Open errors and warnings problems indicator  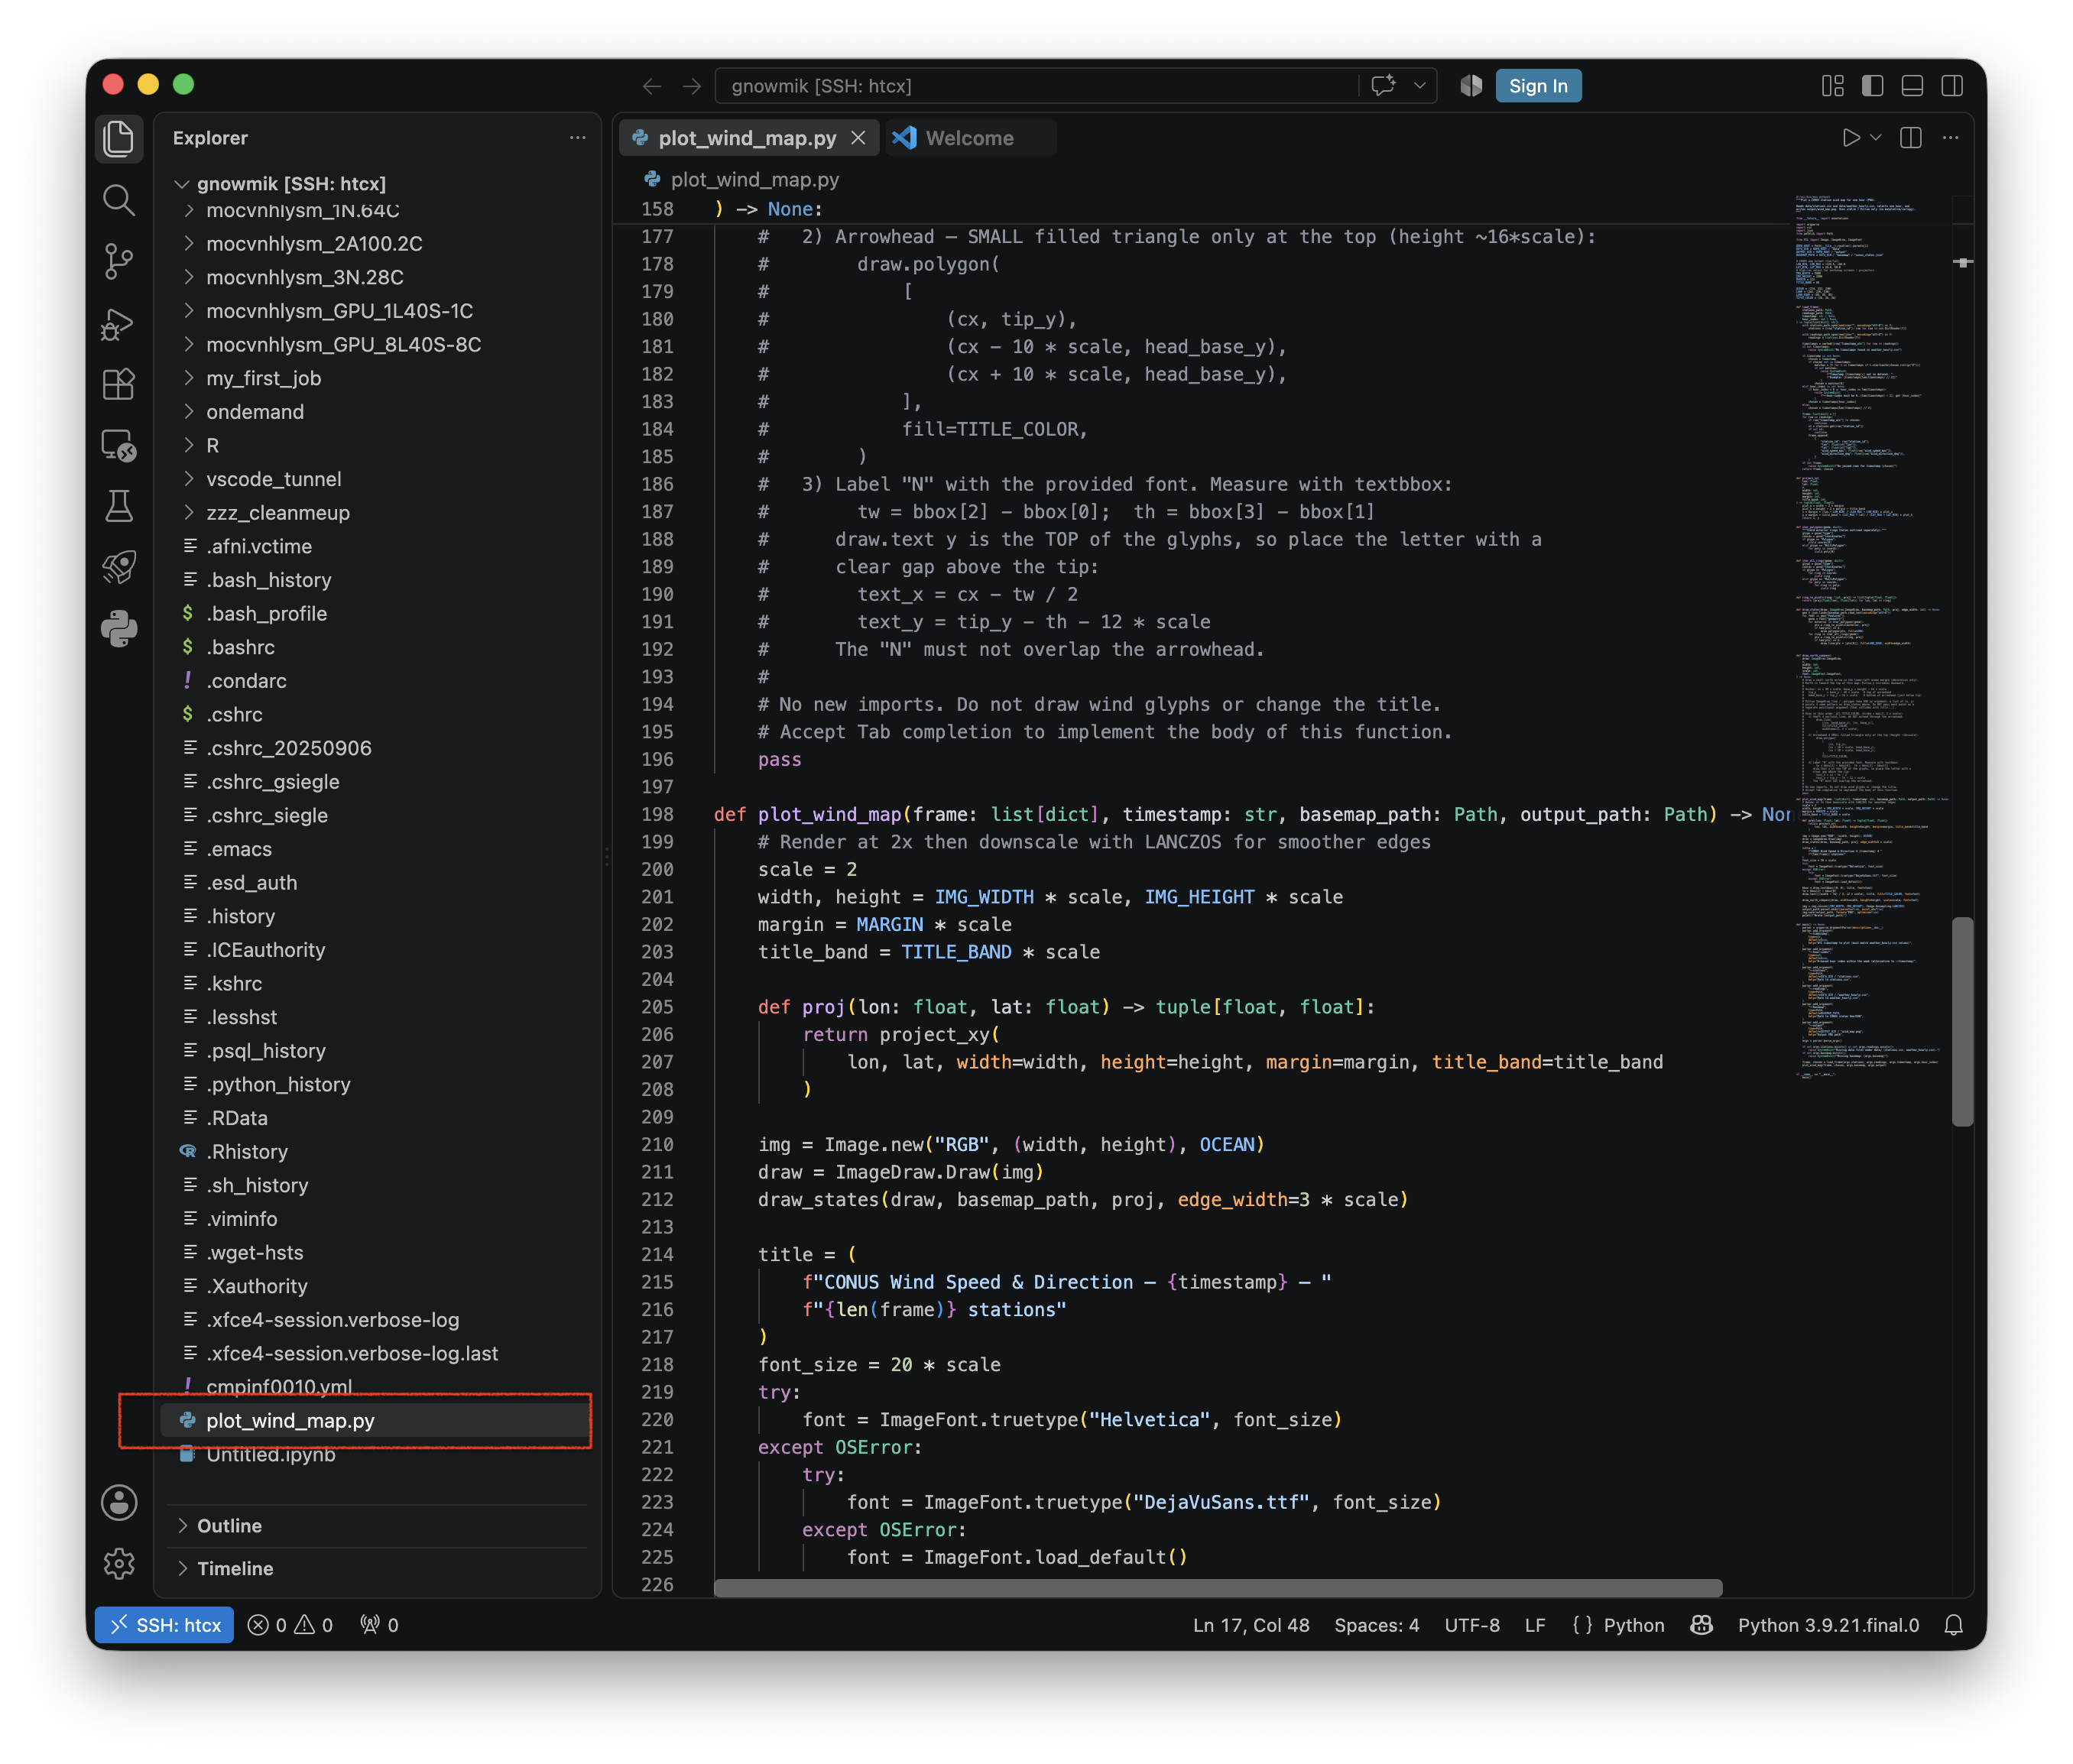coord(290,1625)
